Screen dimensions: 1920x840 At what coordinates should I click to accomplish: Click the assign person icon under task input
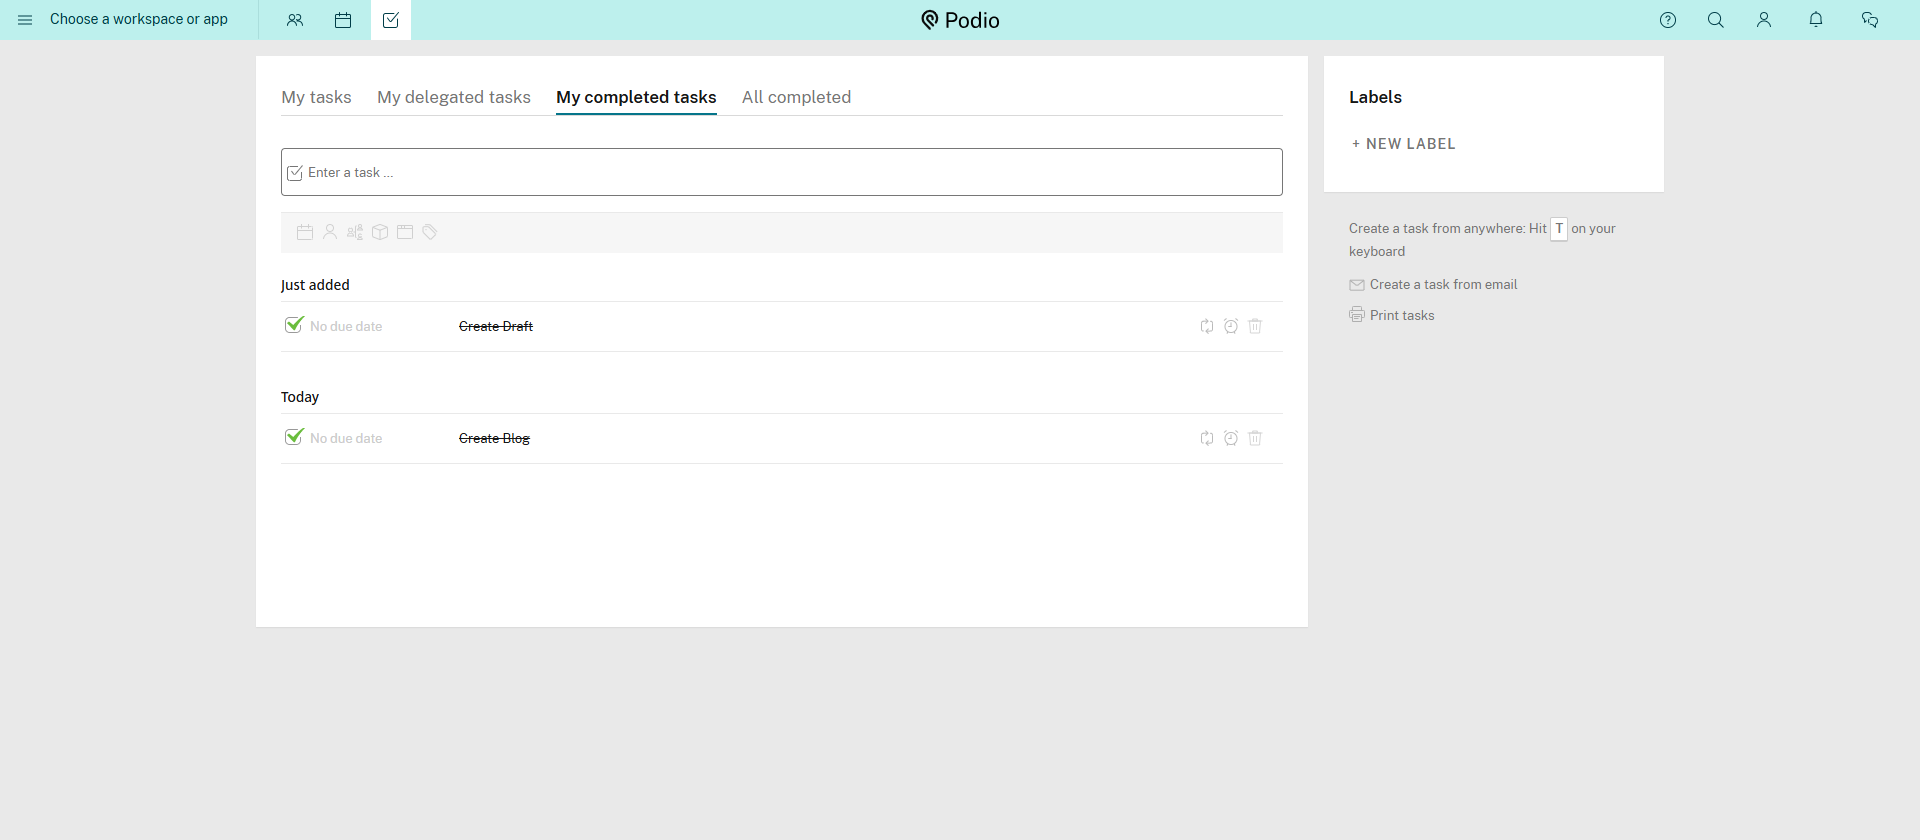pyautogui.click(x=330, y=232)
